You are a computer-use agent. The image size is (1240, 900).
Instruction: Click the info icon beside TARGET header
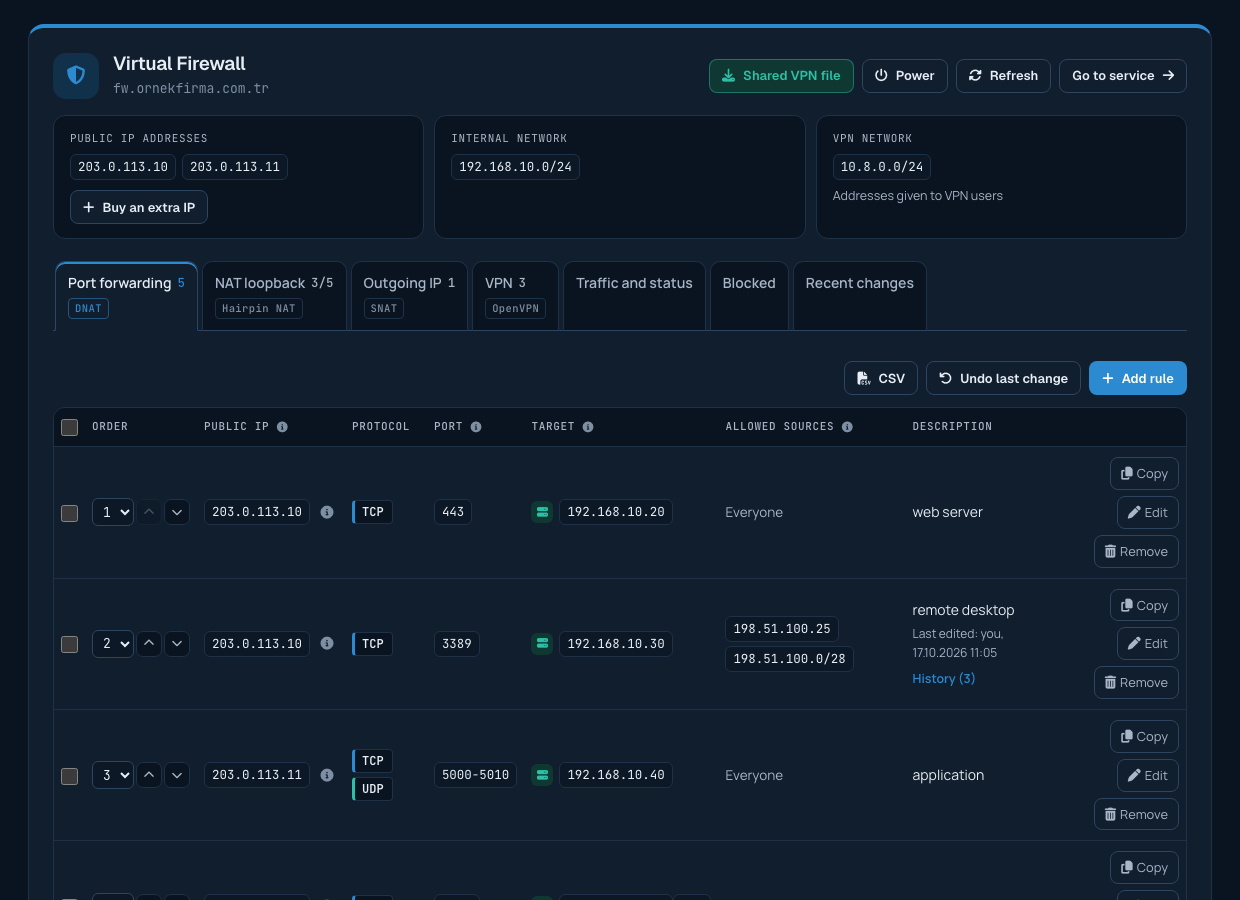588,427
